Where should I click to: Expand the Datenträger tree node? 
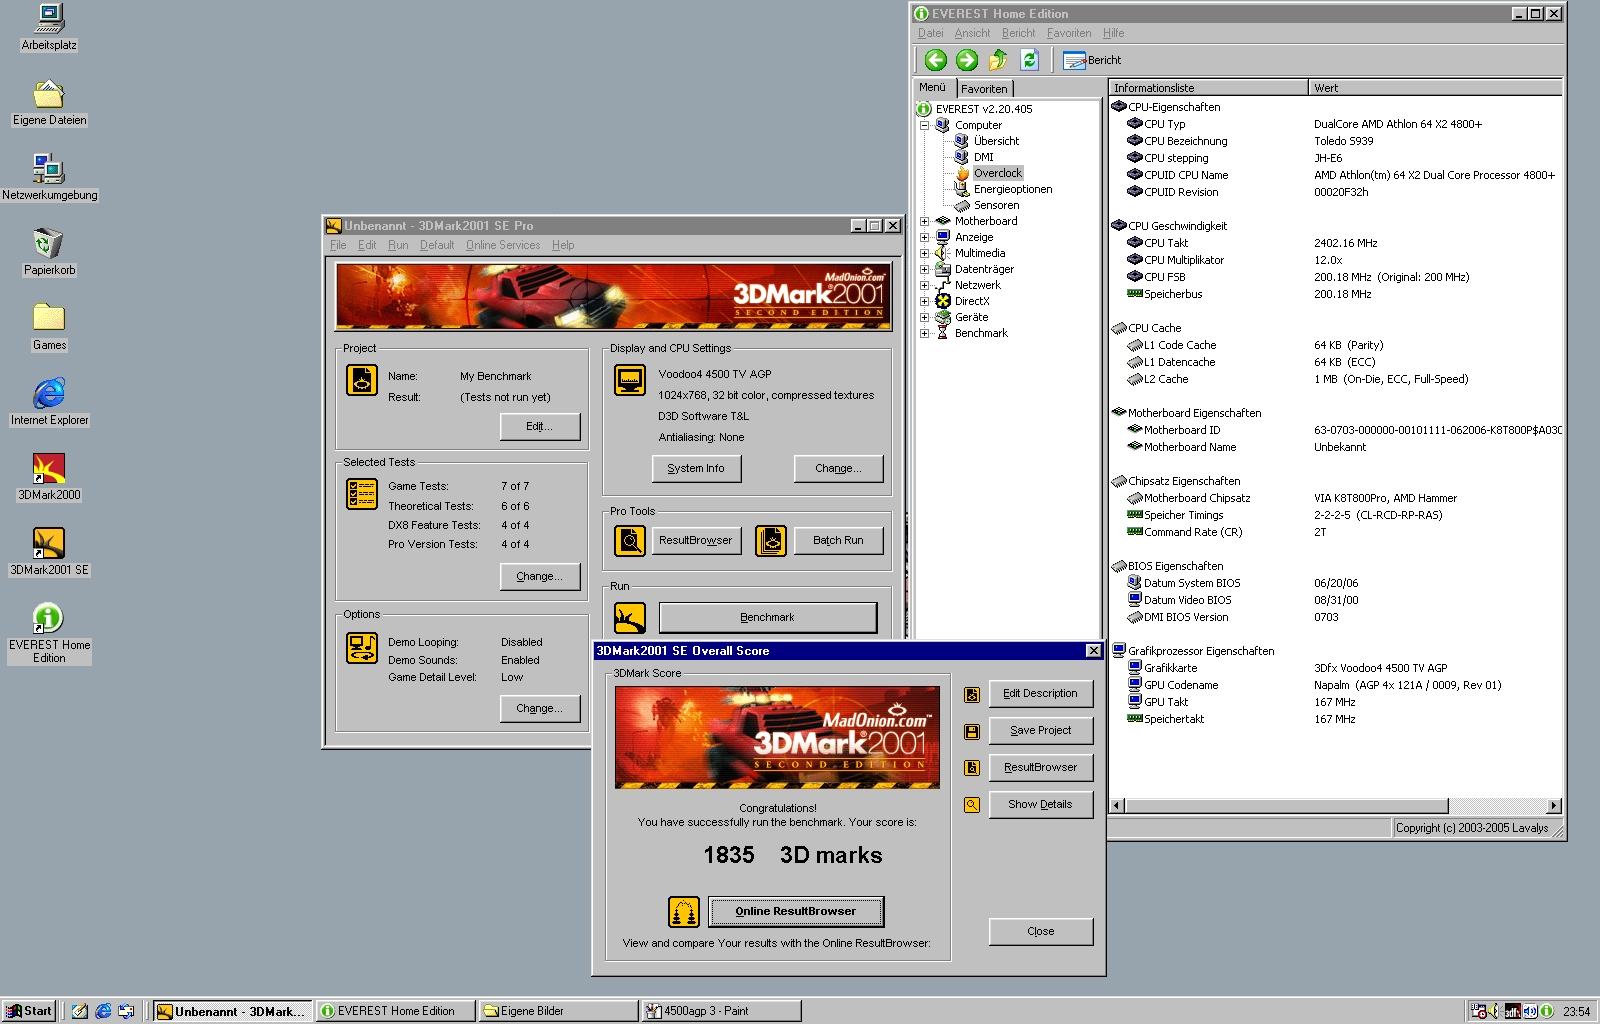click(925, 269)
